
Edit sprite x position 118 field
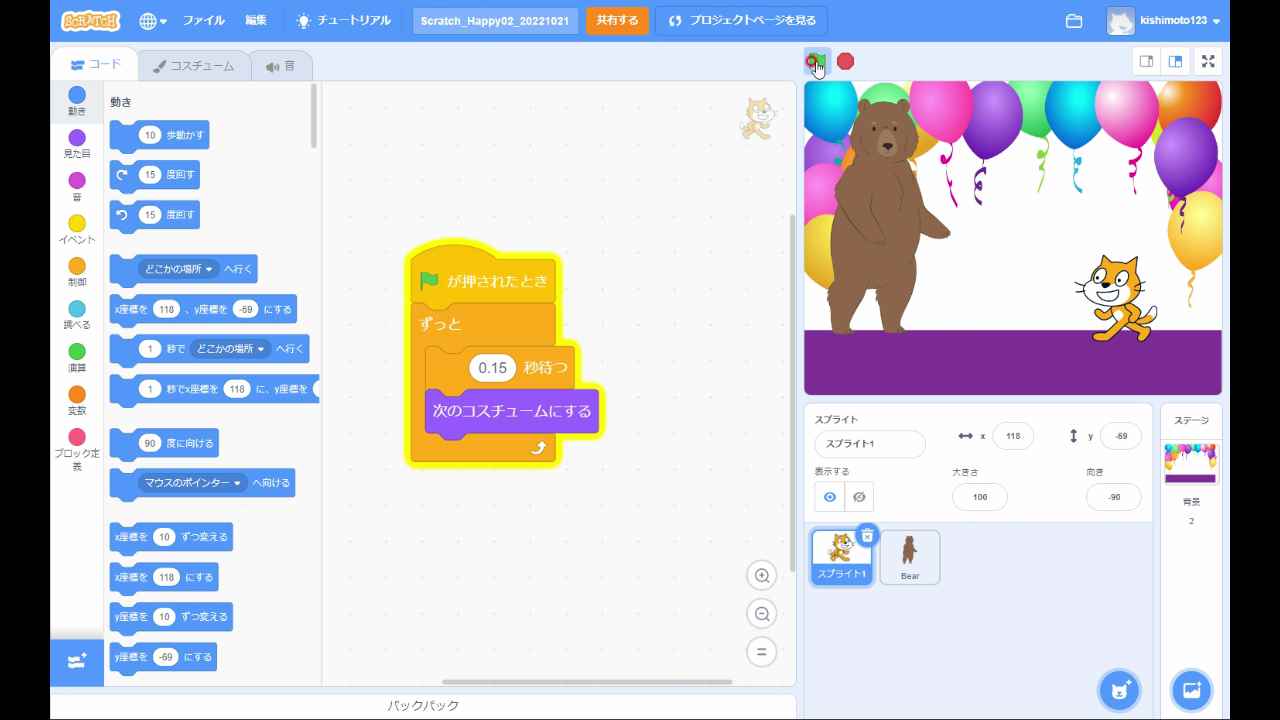point(1013,436)
